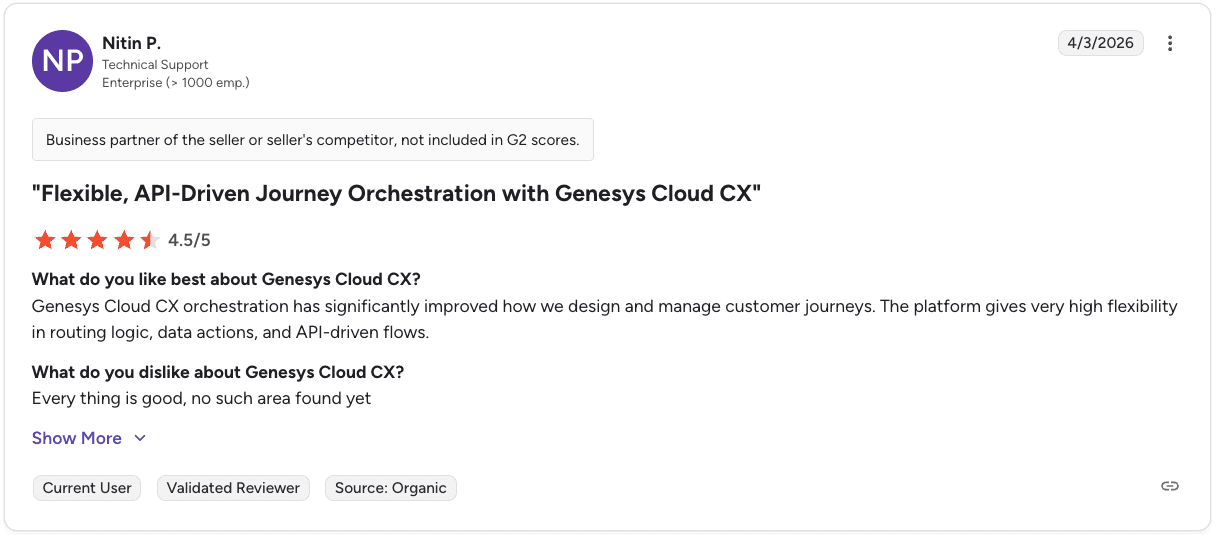1216x535 pixels.
Task: Click the Enterprise company size label
Action: coord(175,83)
